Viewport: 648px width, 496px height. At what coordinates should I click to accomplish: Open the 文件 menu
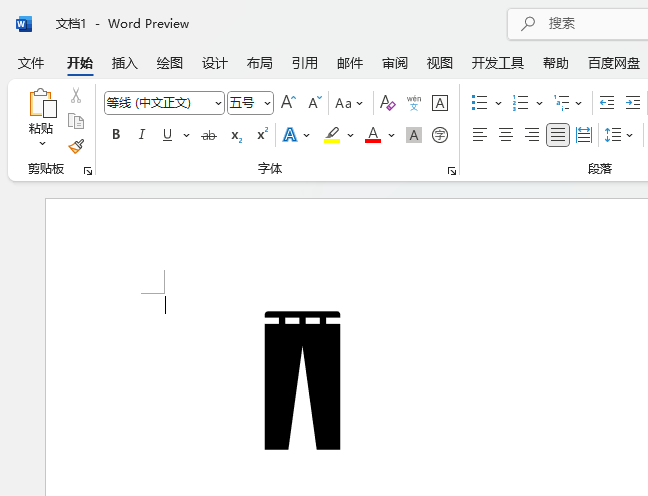[31, 63]
